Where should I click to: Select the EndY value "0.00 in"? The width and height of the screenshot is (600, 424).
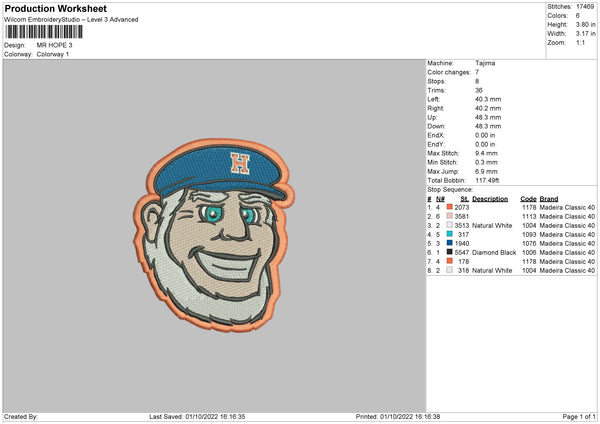[x=485, y=144]
